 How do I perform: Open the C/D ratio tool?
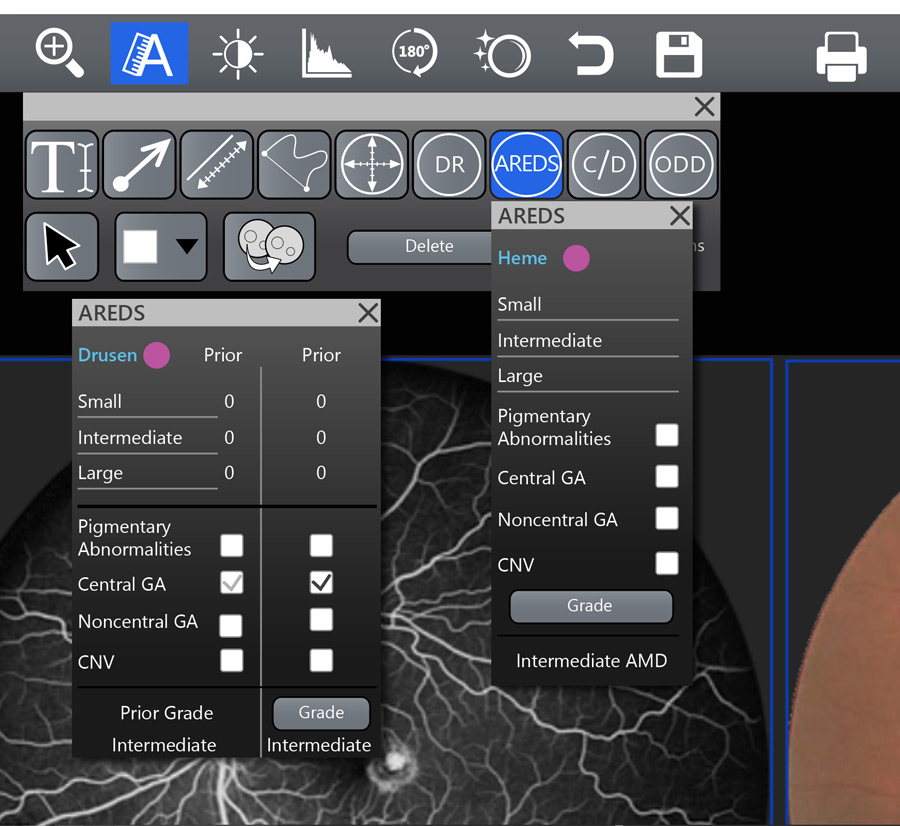click(604, 165)
